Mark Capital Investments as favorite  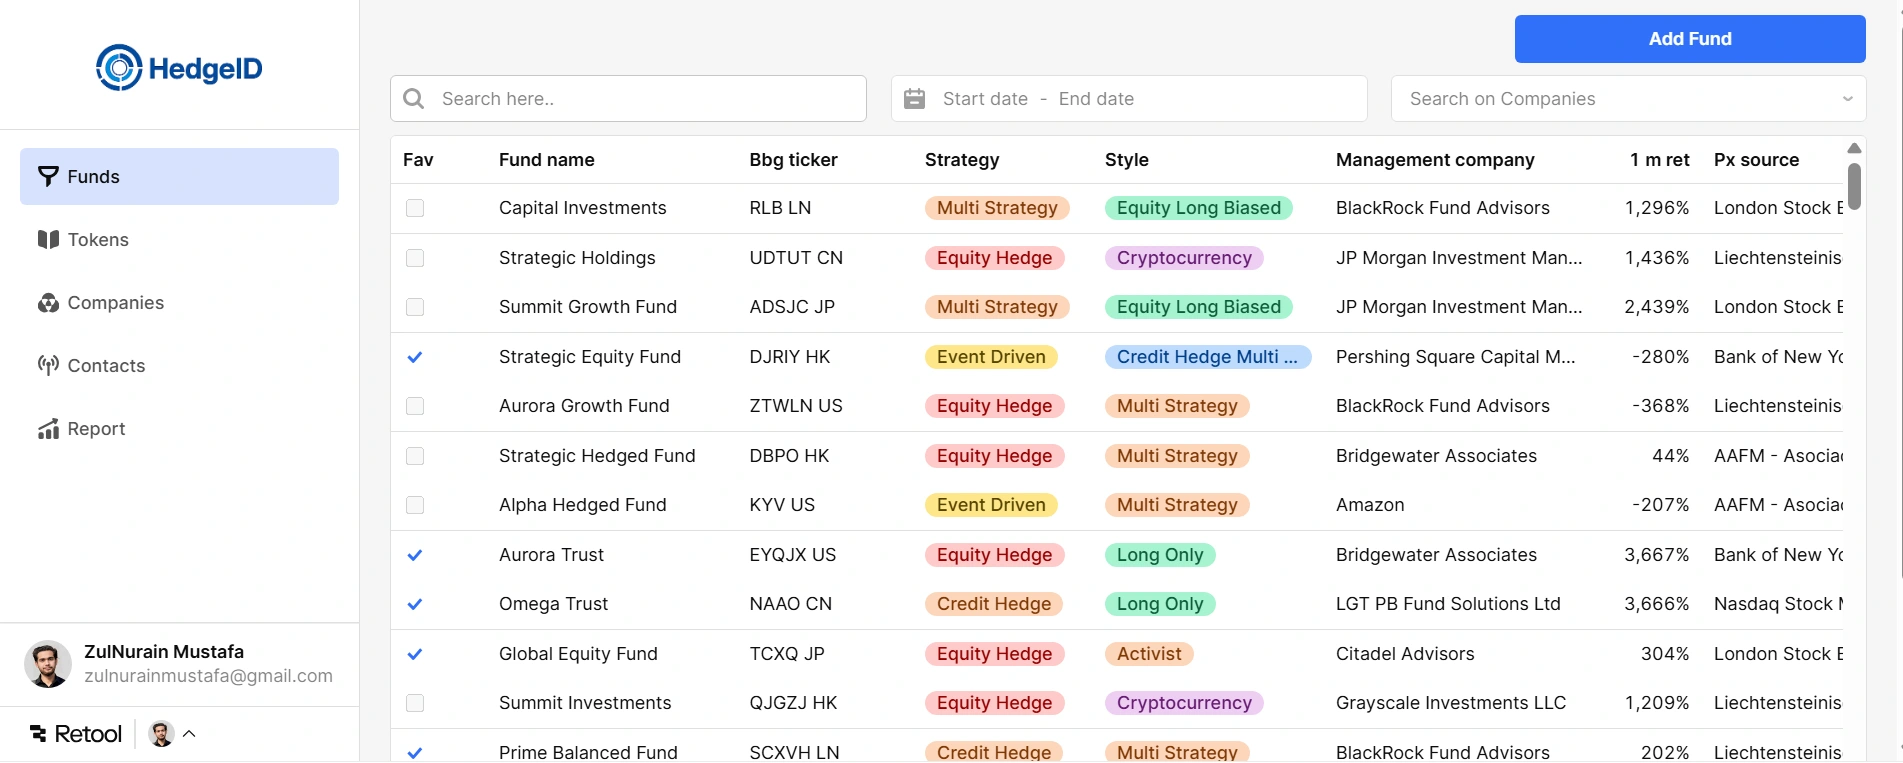pos(415,208)
